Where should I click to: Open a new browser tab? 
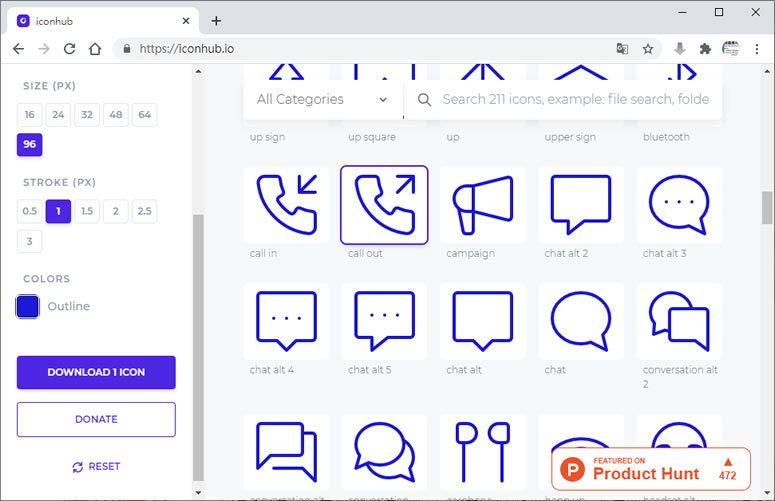(x=216, y=21)
